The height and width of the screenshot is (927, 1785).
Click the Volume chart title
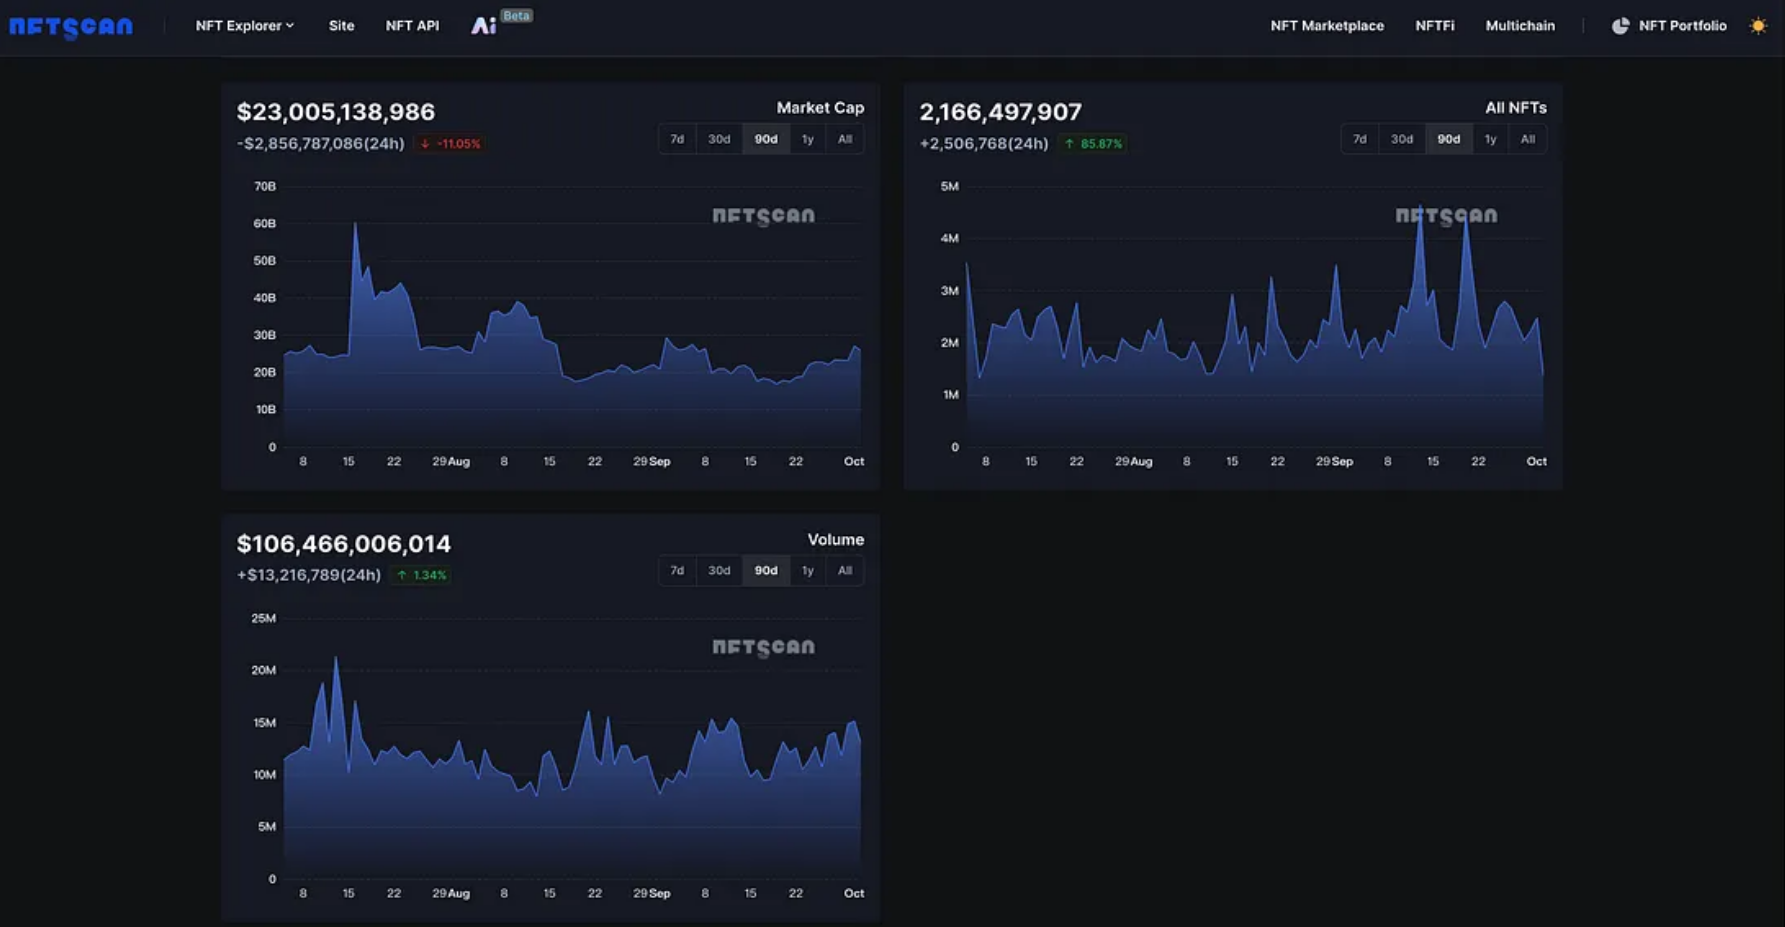[836, 540]
